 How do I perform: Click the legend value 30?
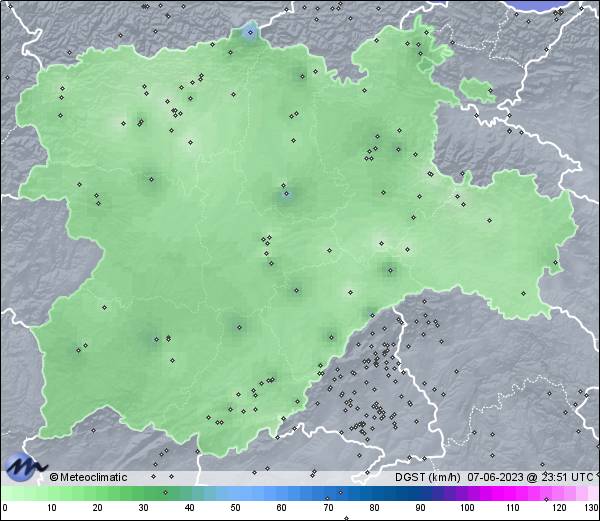pos(143,508)
